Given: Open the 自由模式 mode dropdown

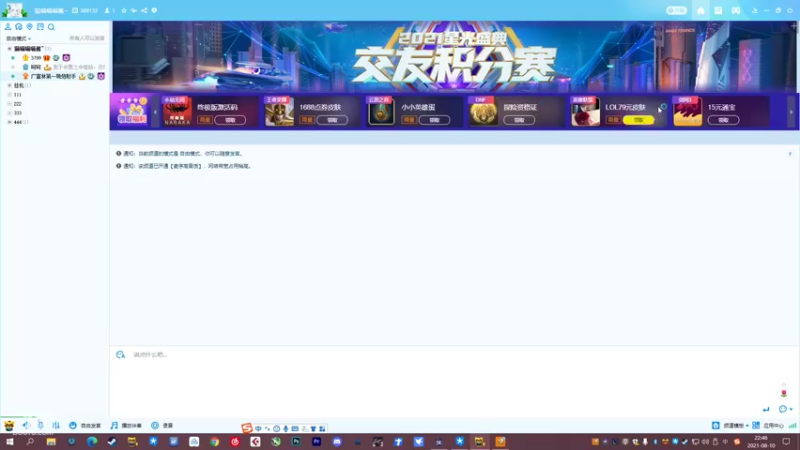Looking at the screenshot, I should coord(18,38).
